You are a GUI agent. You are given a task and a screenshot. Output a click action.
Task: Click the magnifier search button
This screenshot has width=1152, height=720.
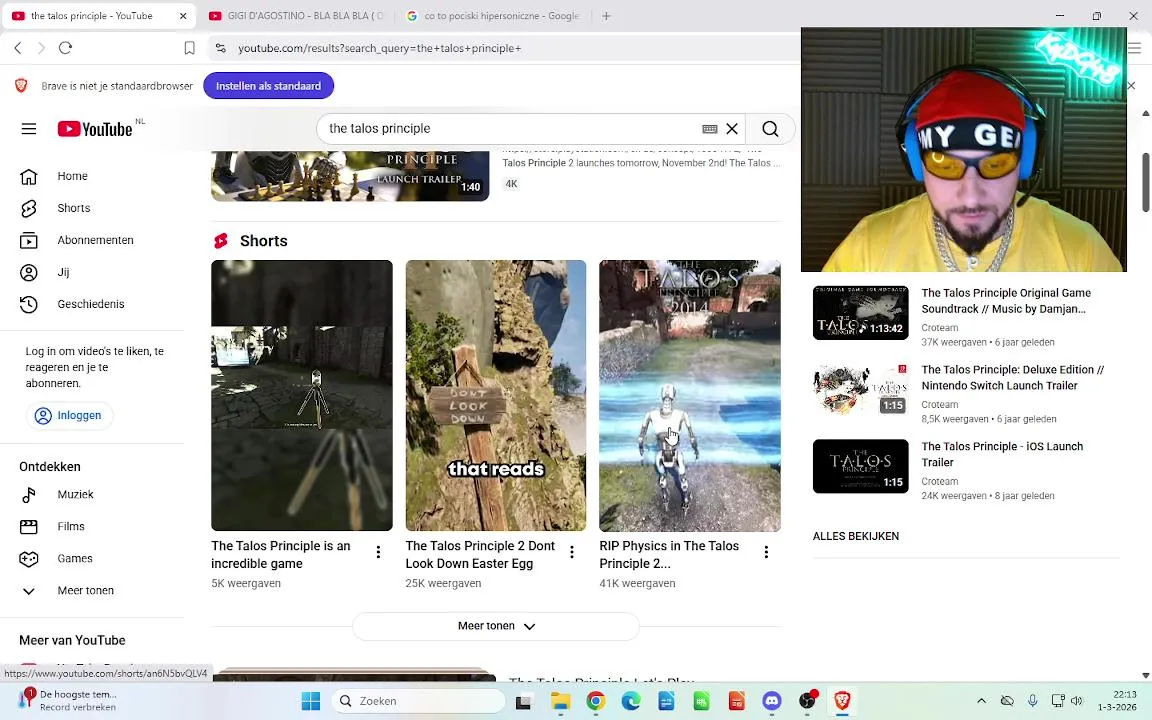[x=770, y=129]
